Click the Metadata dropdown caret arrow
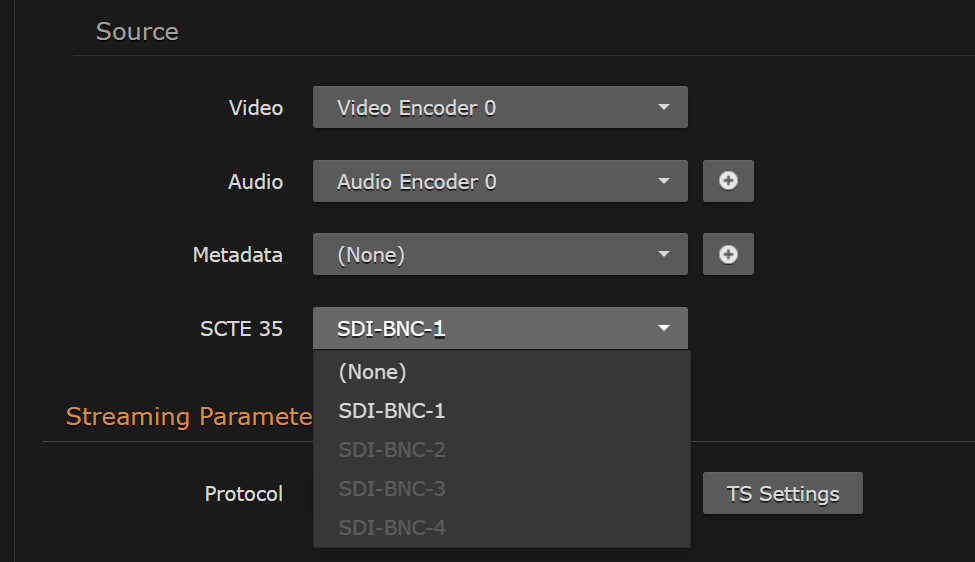The image size is (975, 562). click(663, 255)
